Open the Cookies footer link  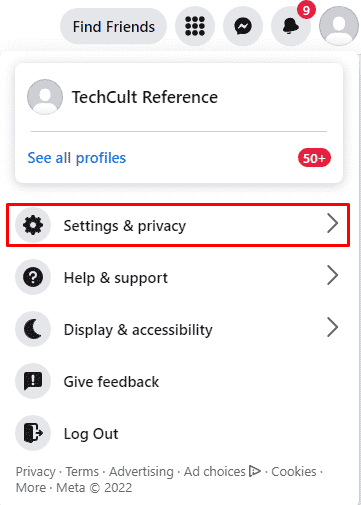pyautogui.click(x=294, y=472)
